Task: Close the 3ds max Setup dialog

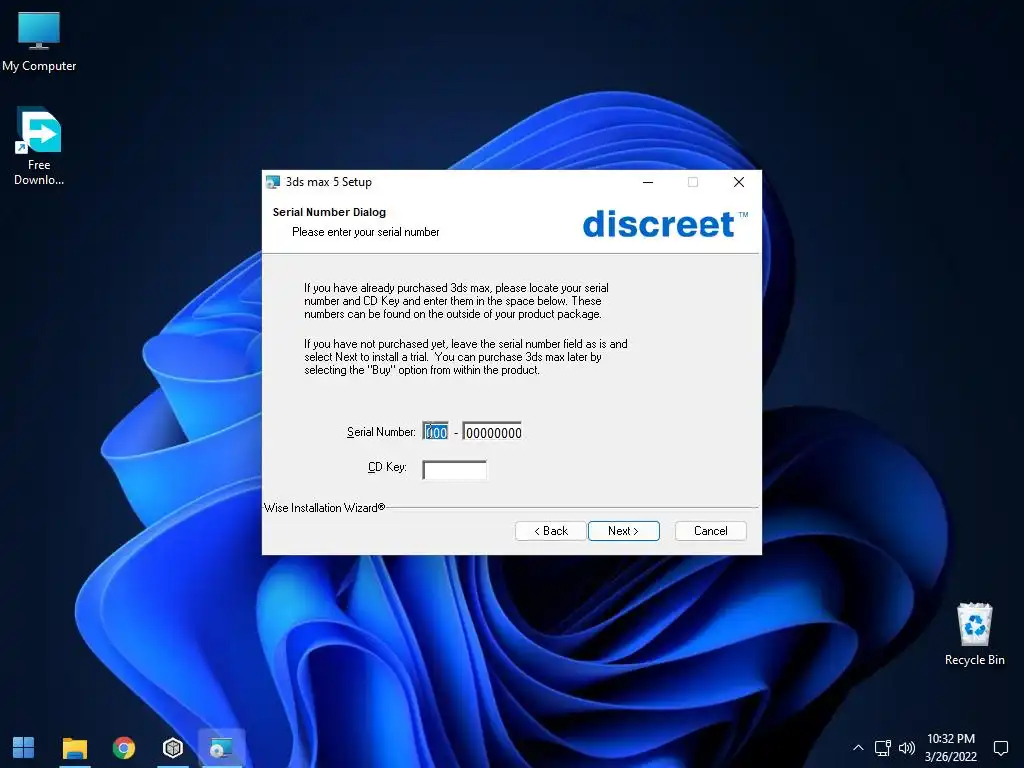Action: coord(739,182)
